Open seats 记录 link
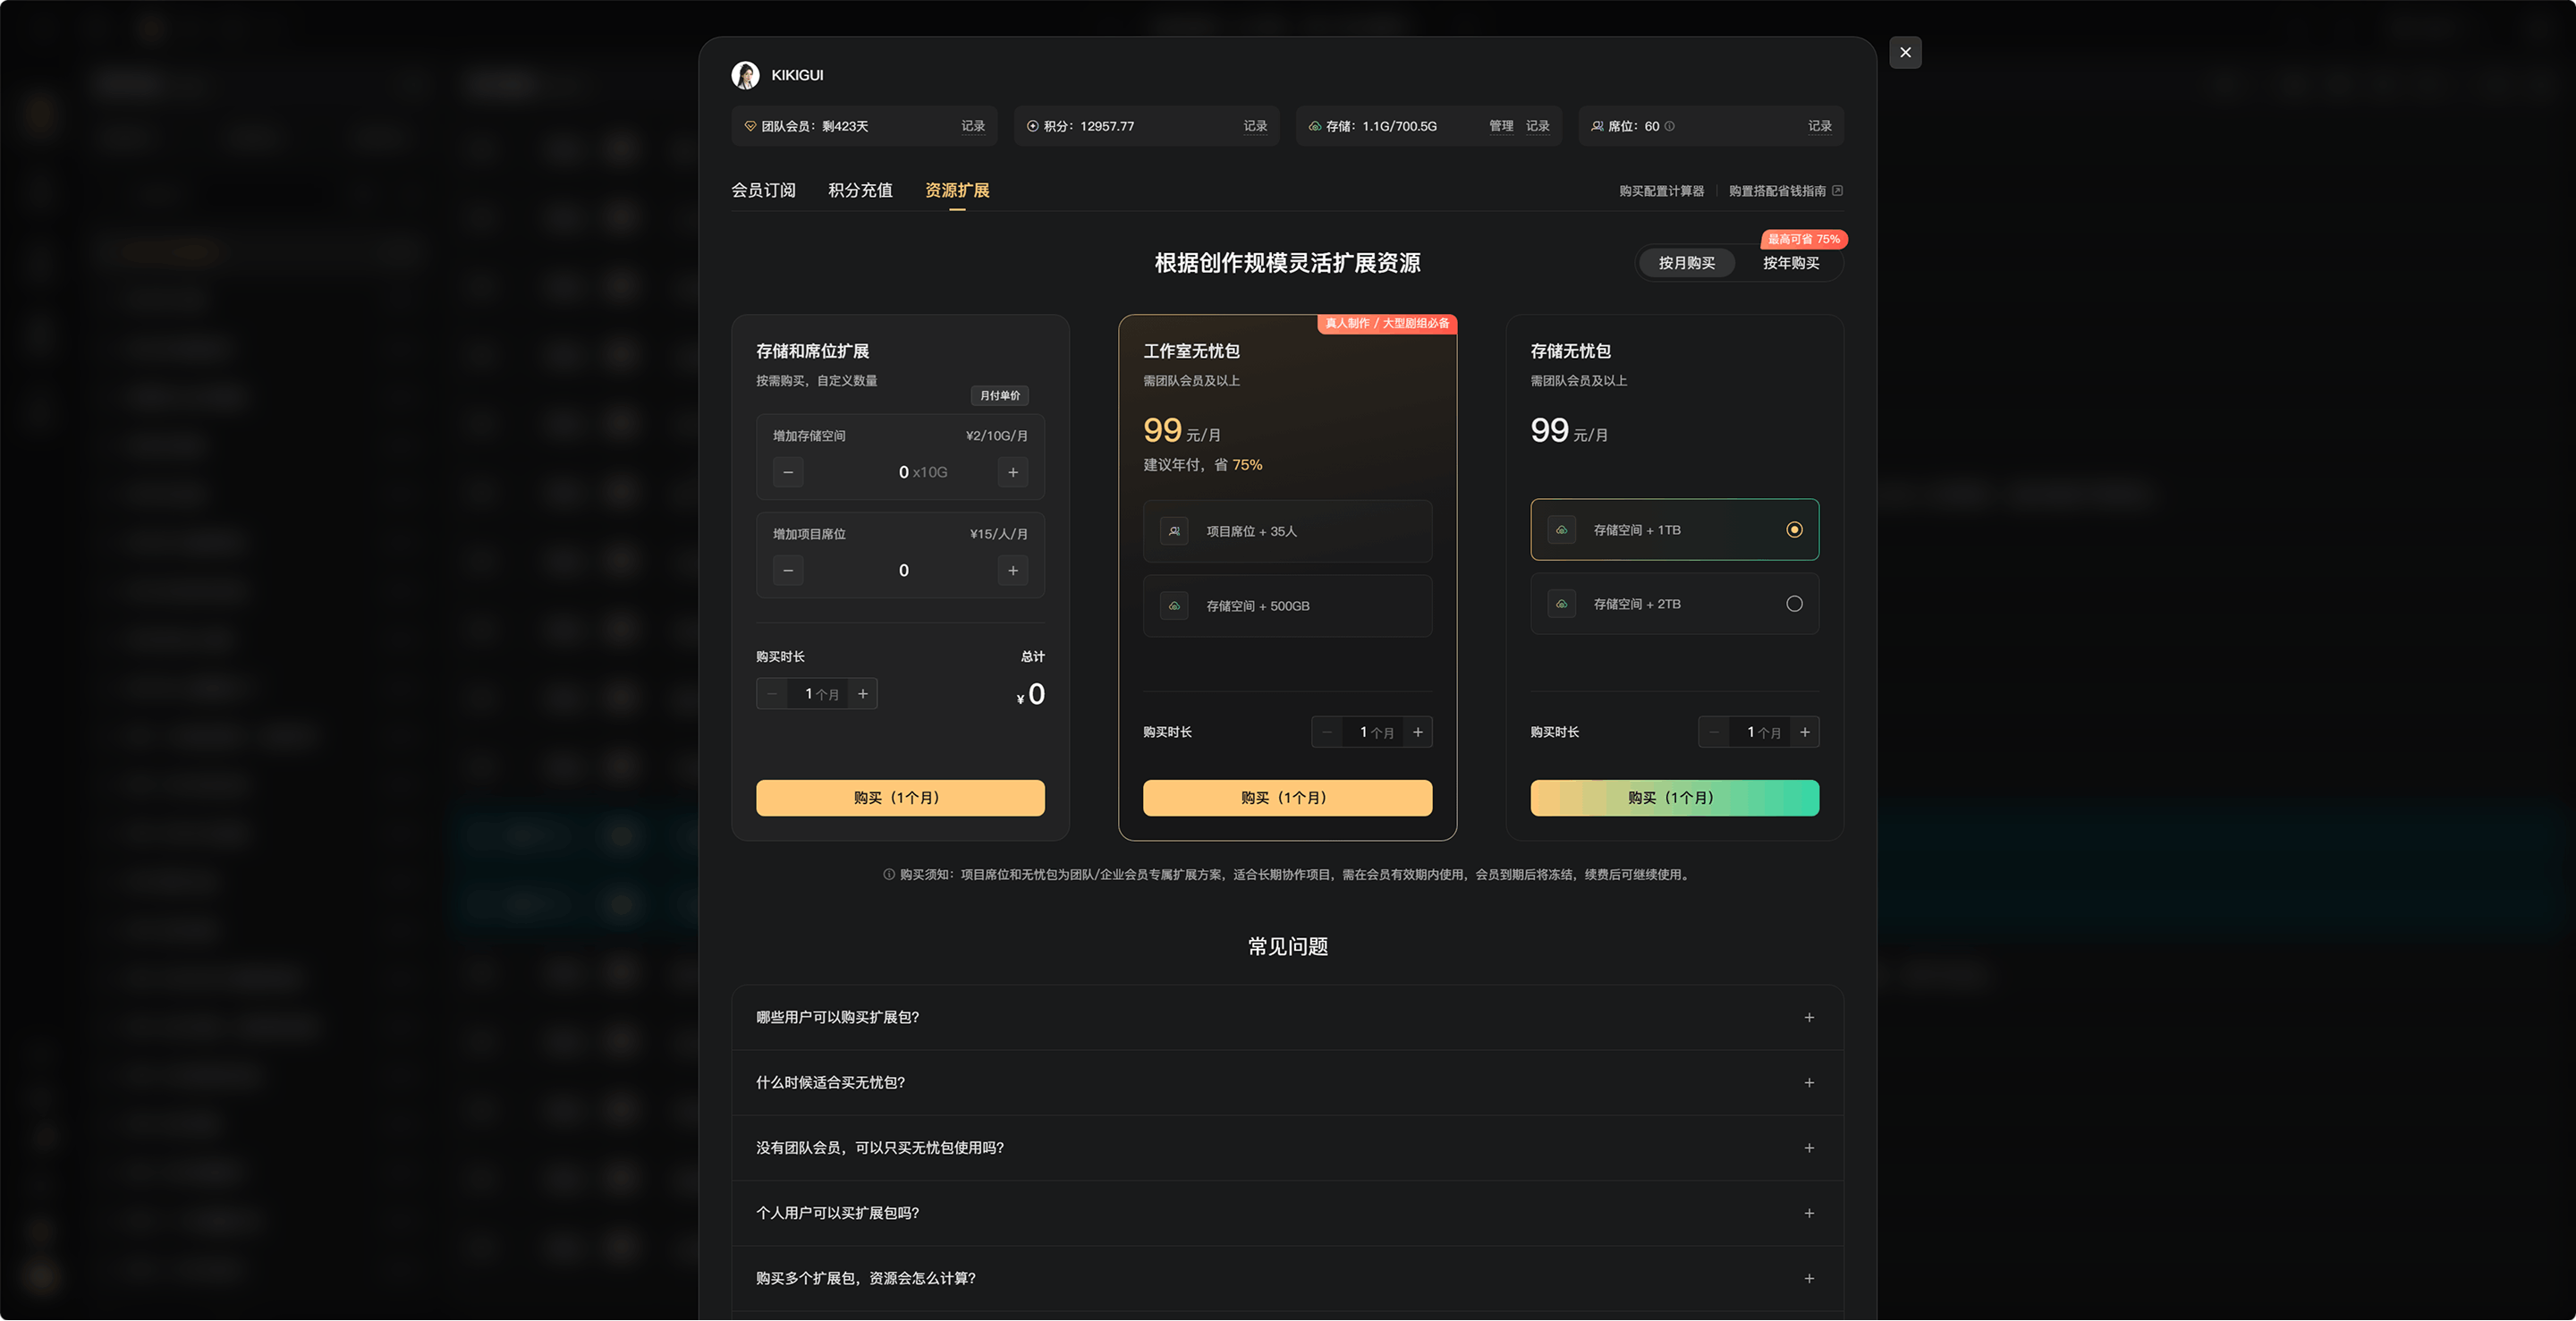2576x1321 pixels. 1819,126
